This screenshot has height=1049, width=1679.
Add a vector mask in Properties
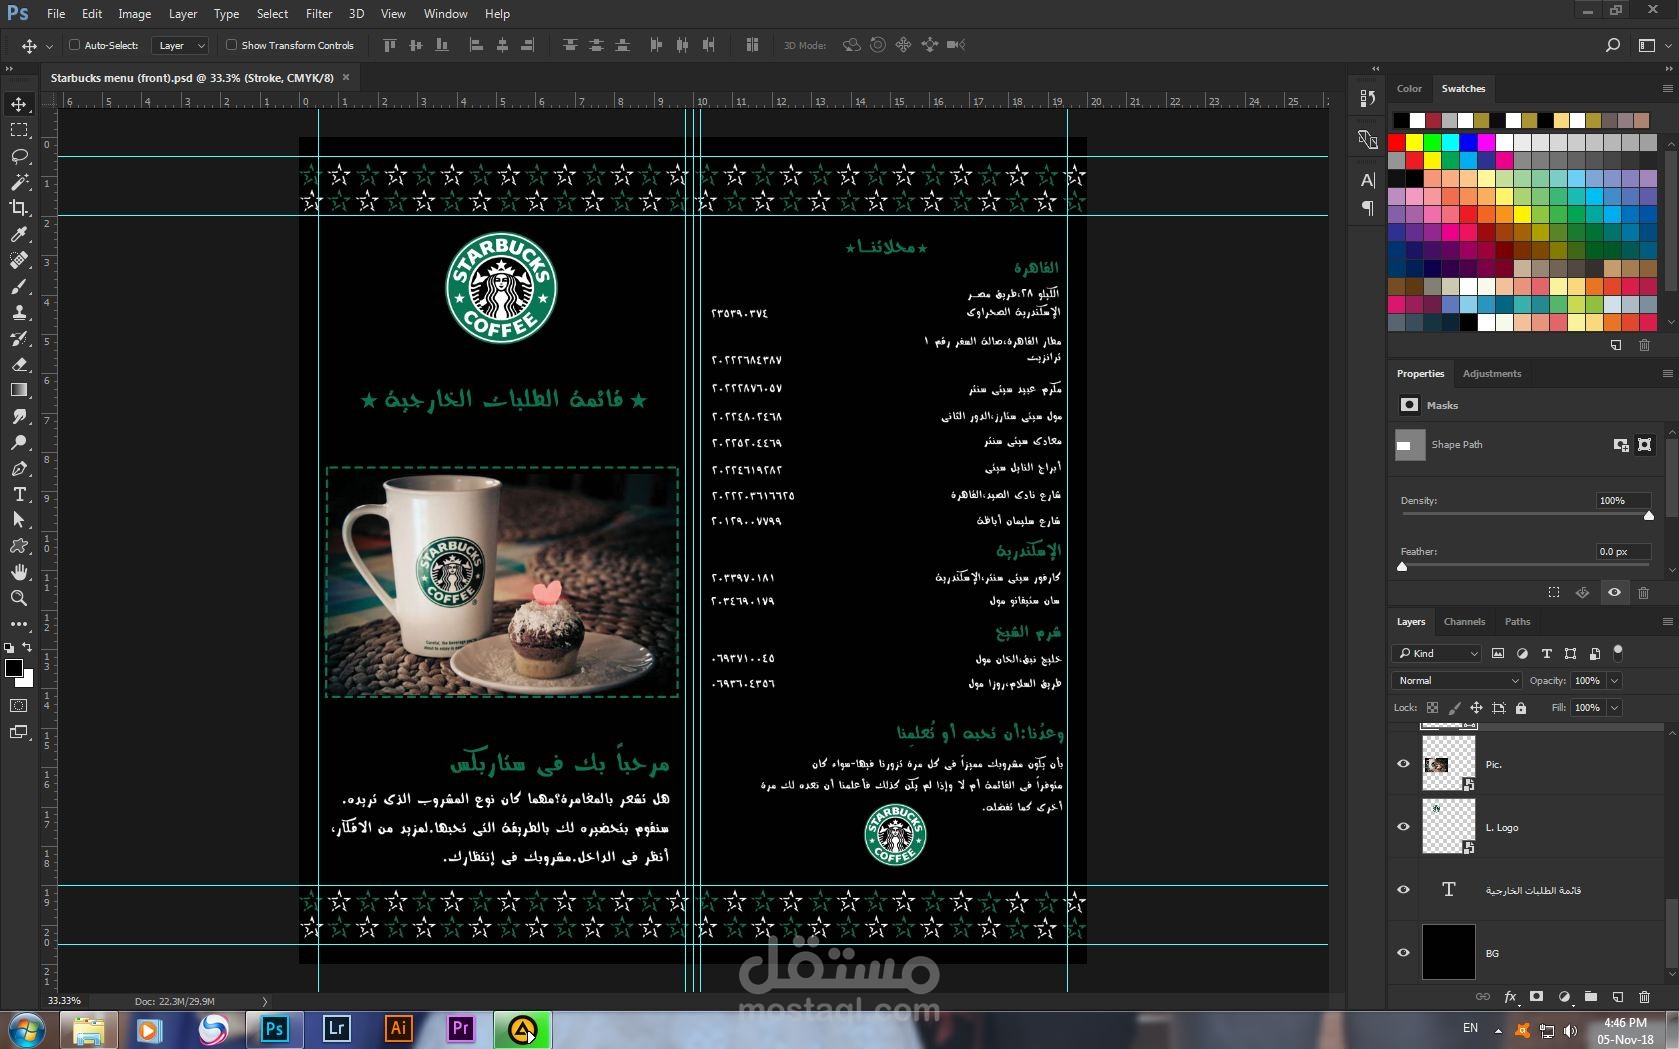(1644, 445)
